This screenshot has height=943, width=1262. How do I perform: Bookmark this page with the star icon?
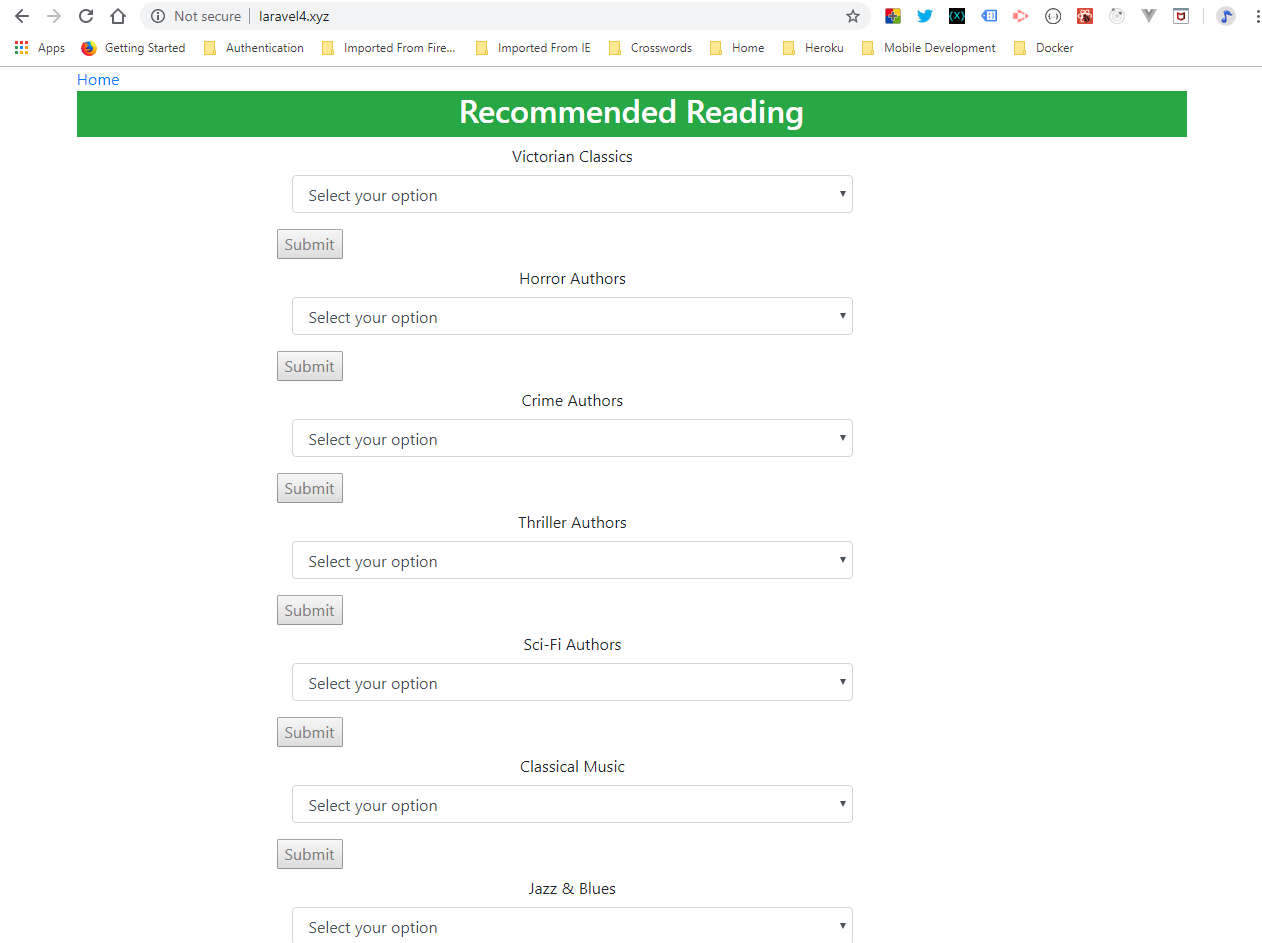tap(853, 16)
